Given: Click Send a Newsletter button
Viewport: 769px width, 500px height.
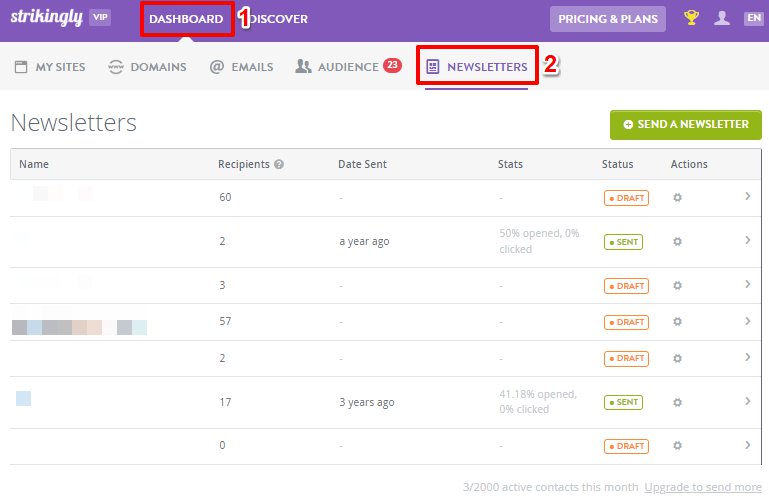Looking at the screenshot, I should pyautogui.click(x=686, y=125).
